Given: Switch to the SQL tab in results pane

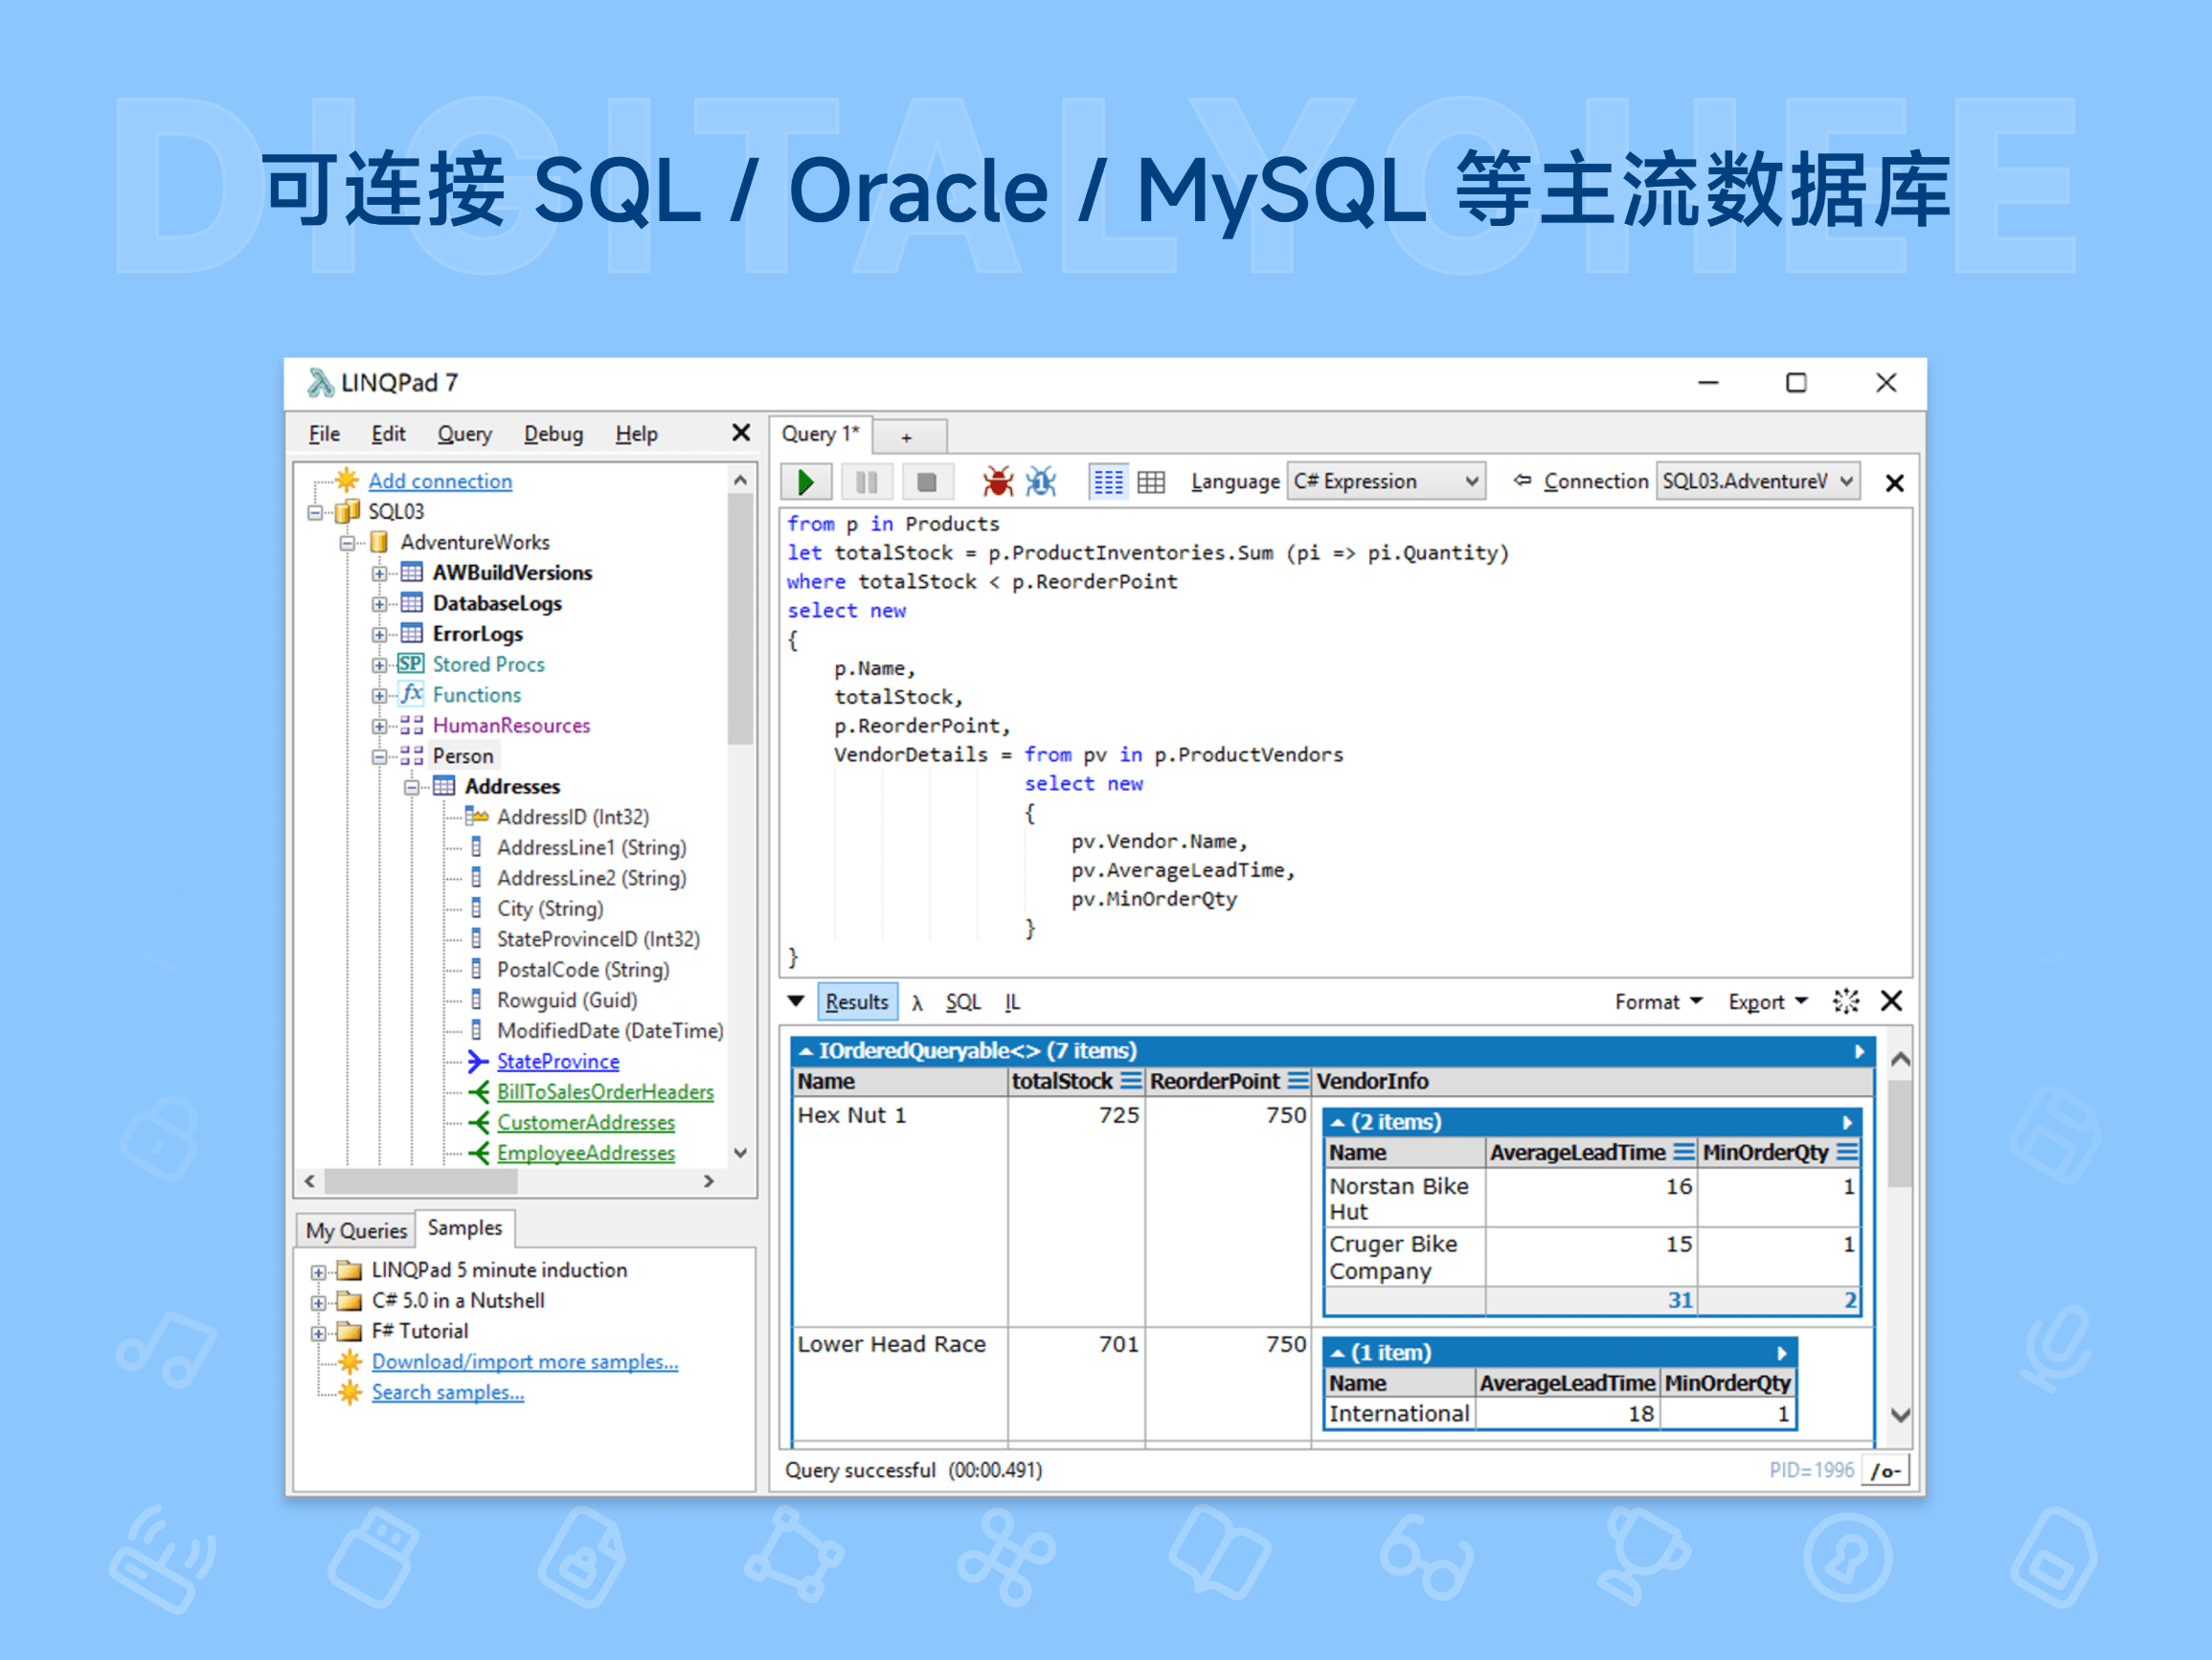Looking at the screenshot, I should tap(962, 1001).
